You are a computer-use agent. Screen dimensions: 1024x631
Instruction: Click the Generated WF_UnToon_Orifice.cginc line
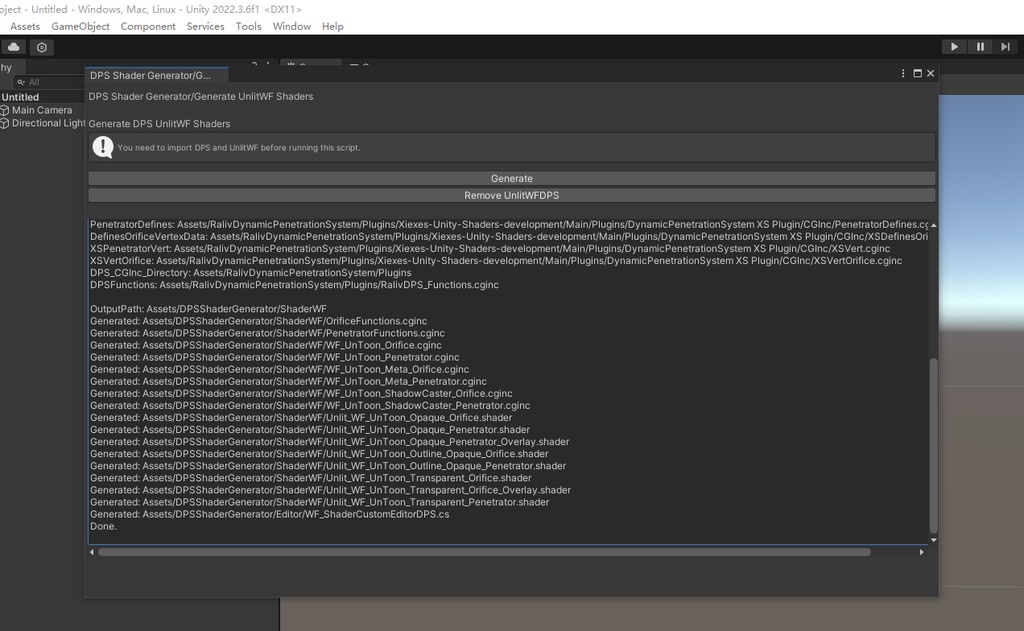(x=266, y=345)
